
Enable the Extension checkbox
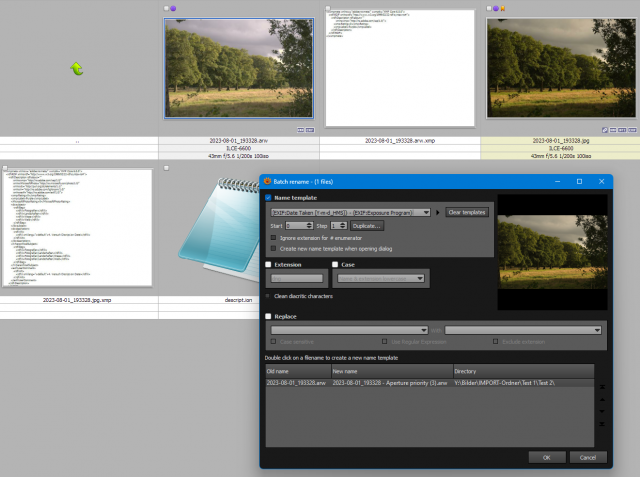[268, 264]
